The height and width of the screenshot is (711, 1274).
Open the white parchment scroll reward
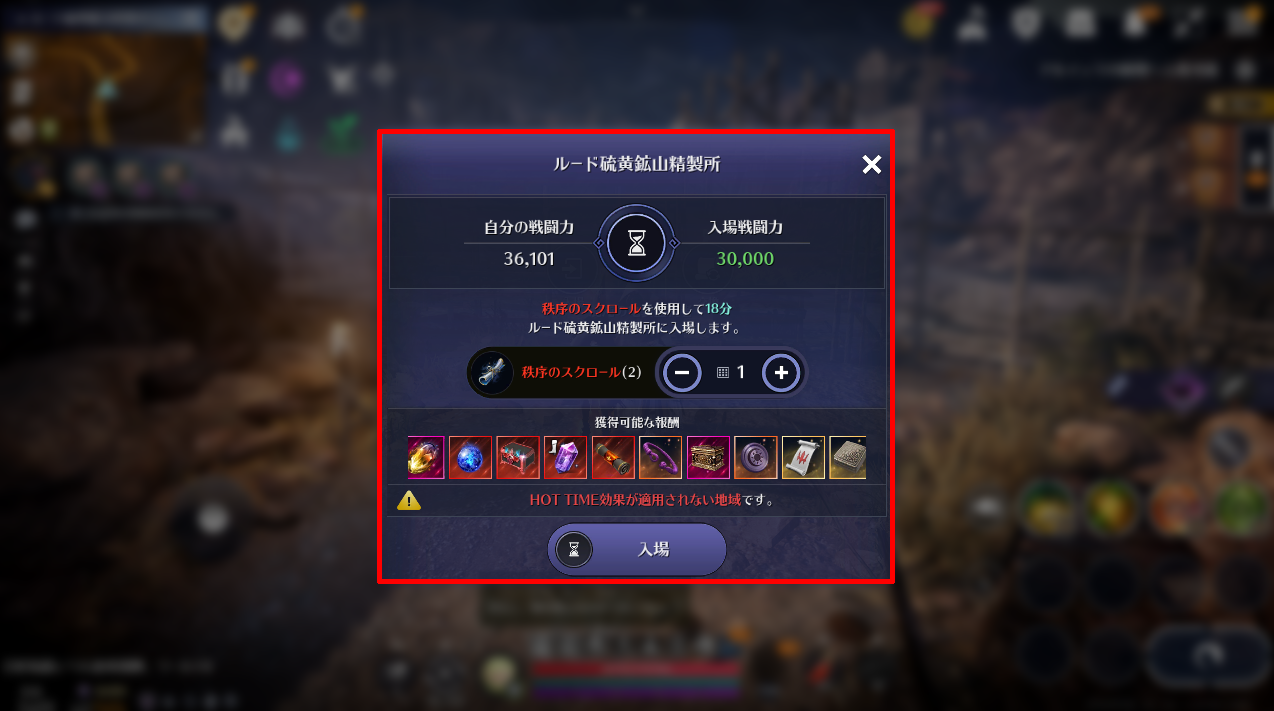coord(803,457)
